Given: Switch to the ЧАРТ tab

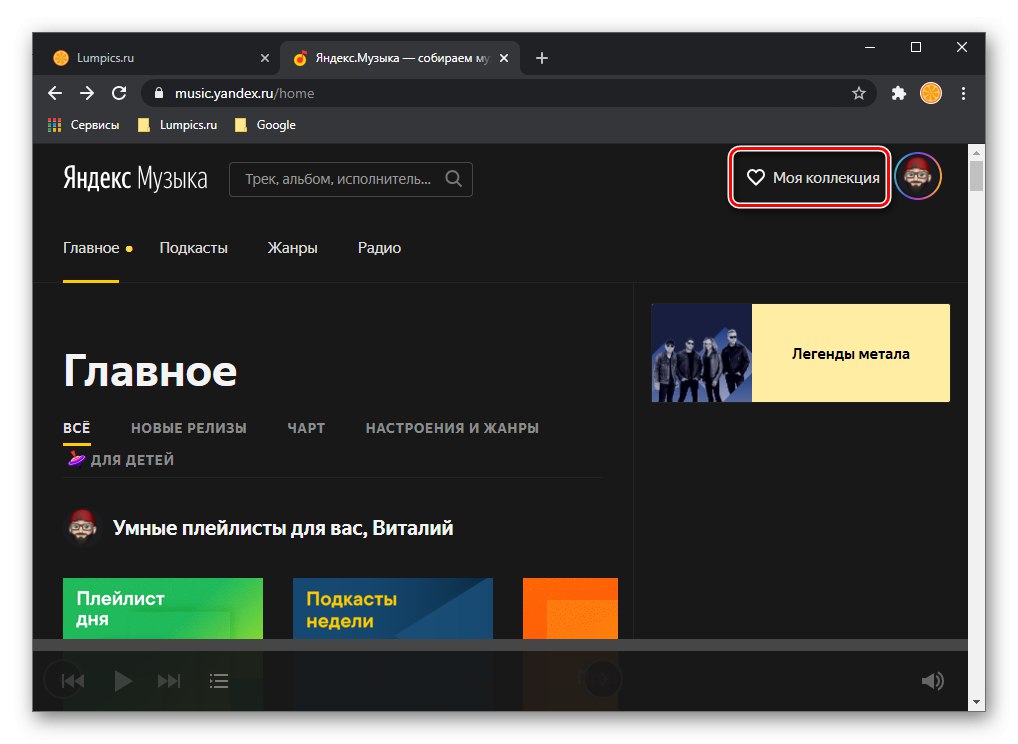Looking at the screenshot, I should tap(306, 428).
